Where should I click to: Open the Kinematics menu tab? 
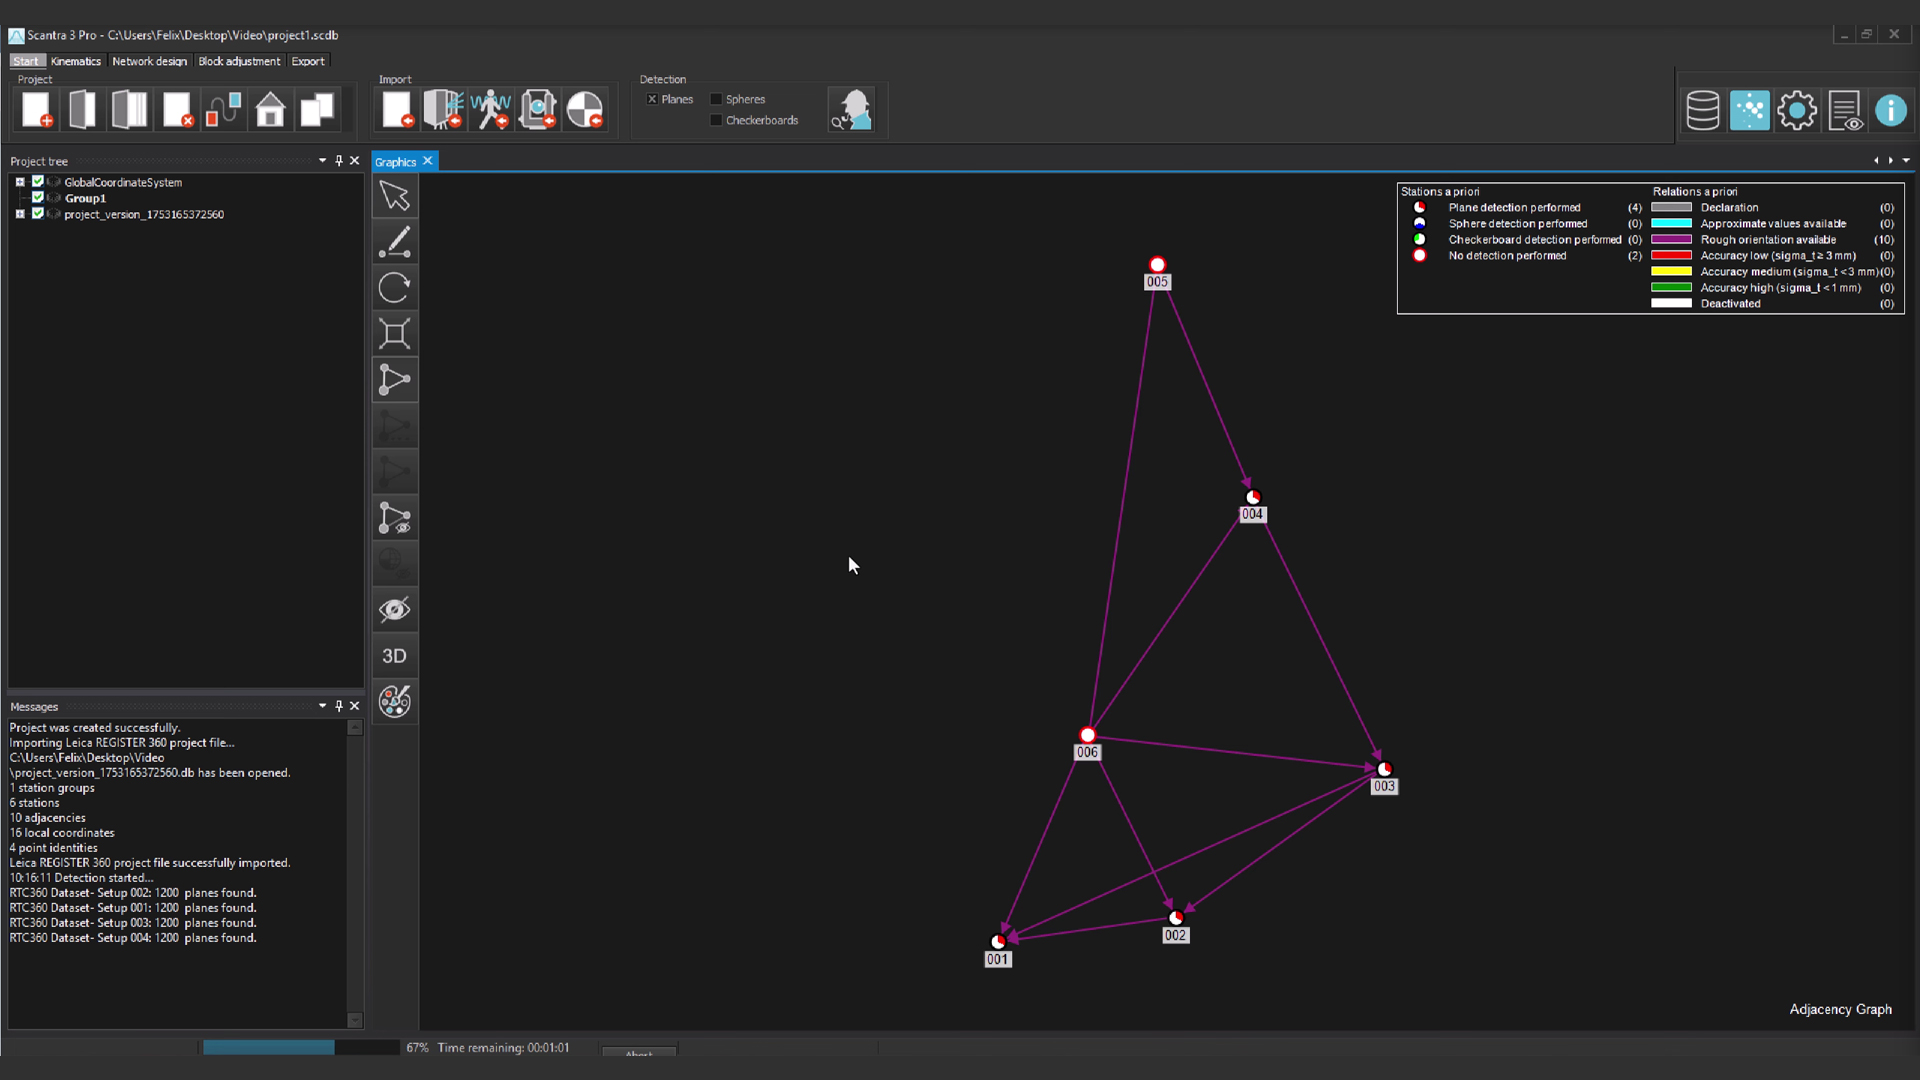(76, 61)
